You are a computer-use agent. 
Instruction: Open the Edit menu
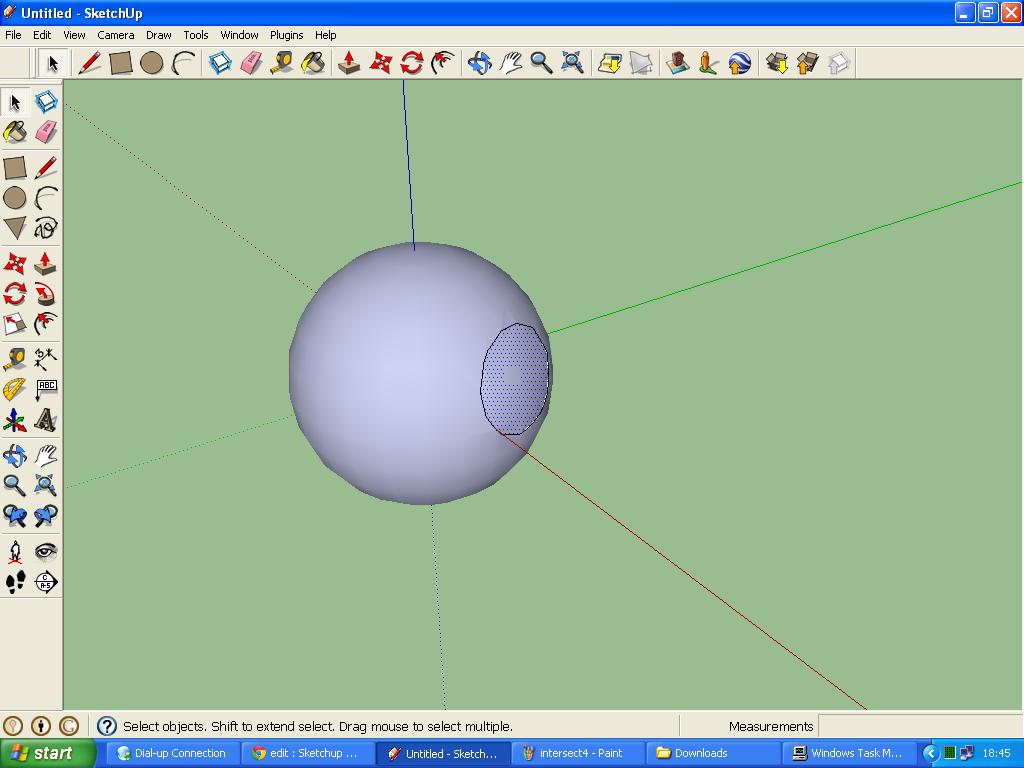pyautogui.click(x=42, y=35)
